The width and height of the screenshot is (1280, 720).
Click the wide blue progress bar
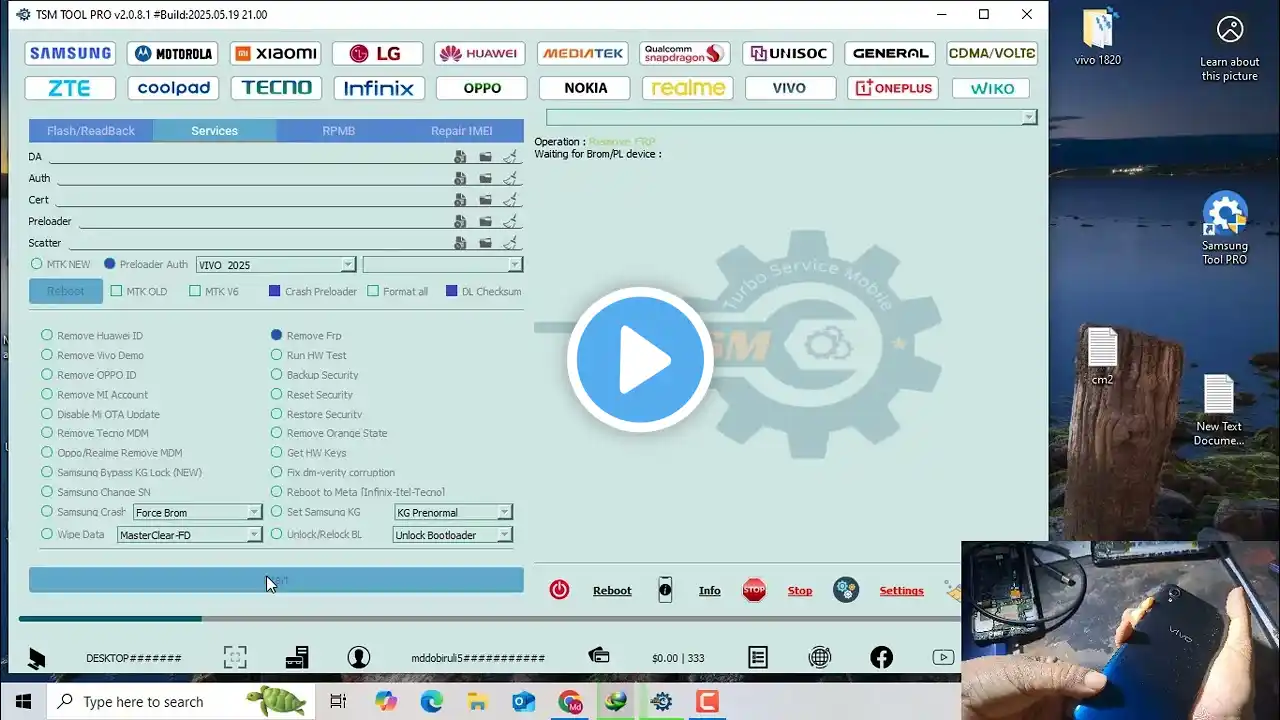[276, 580]
